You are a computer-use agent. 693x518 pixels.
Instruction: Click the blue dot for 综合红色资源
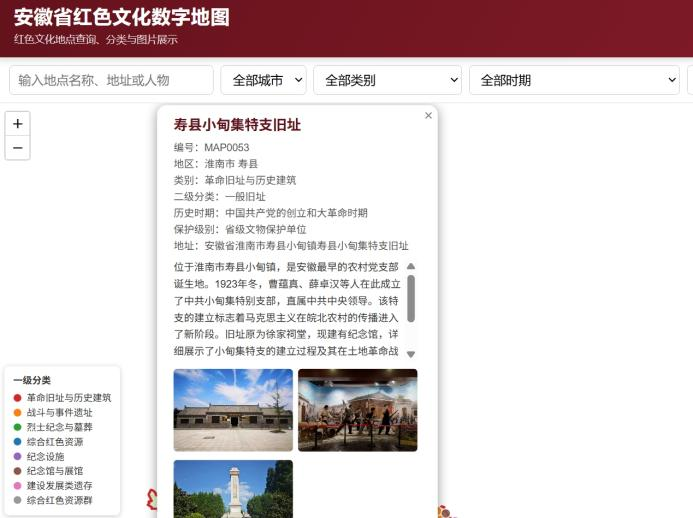(18, 442)
